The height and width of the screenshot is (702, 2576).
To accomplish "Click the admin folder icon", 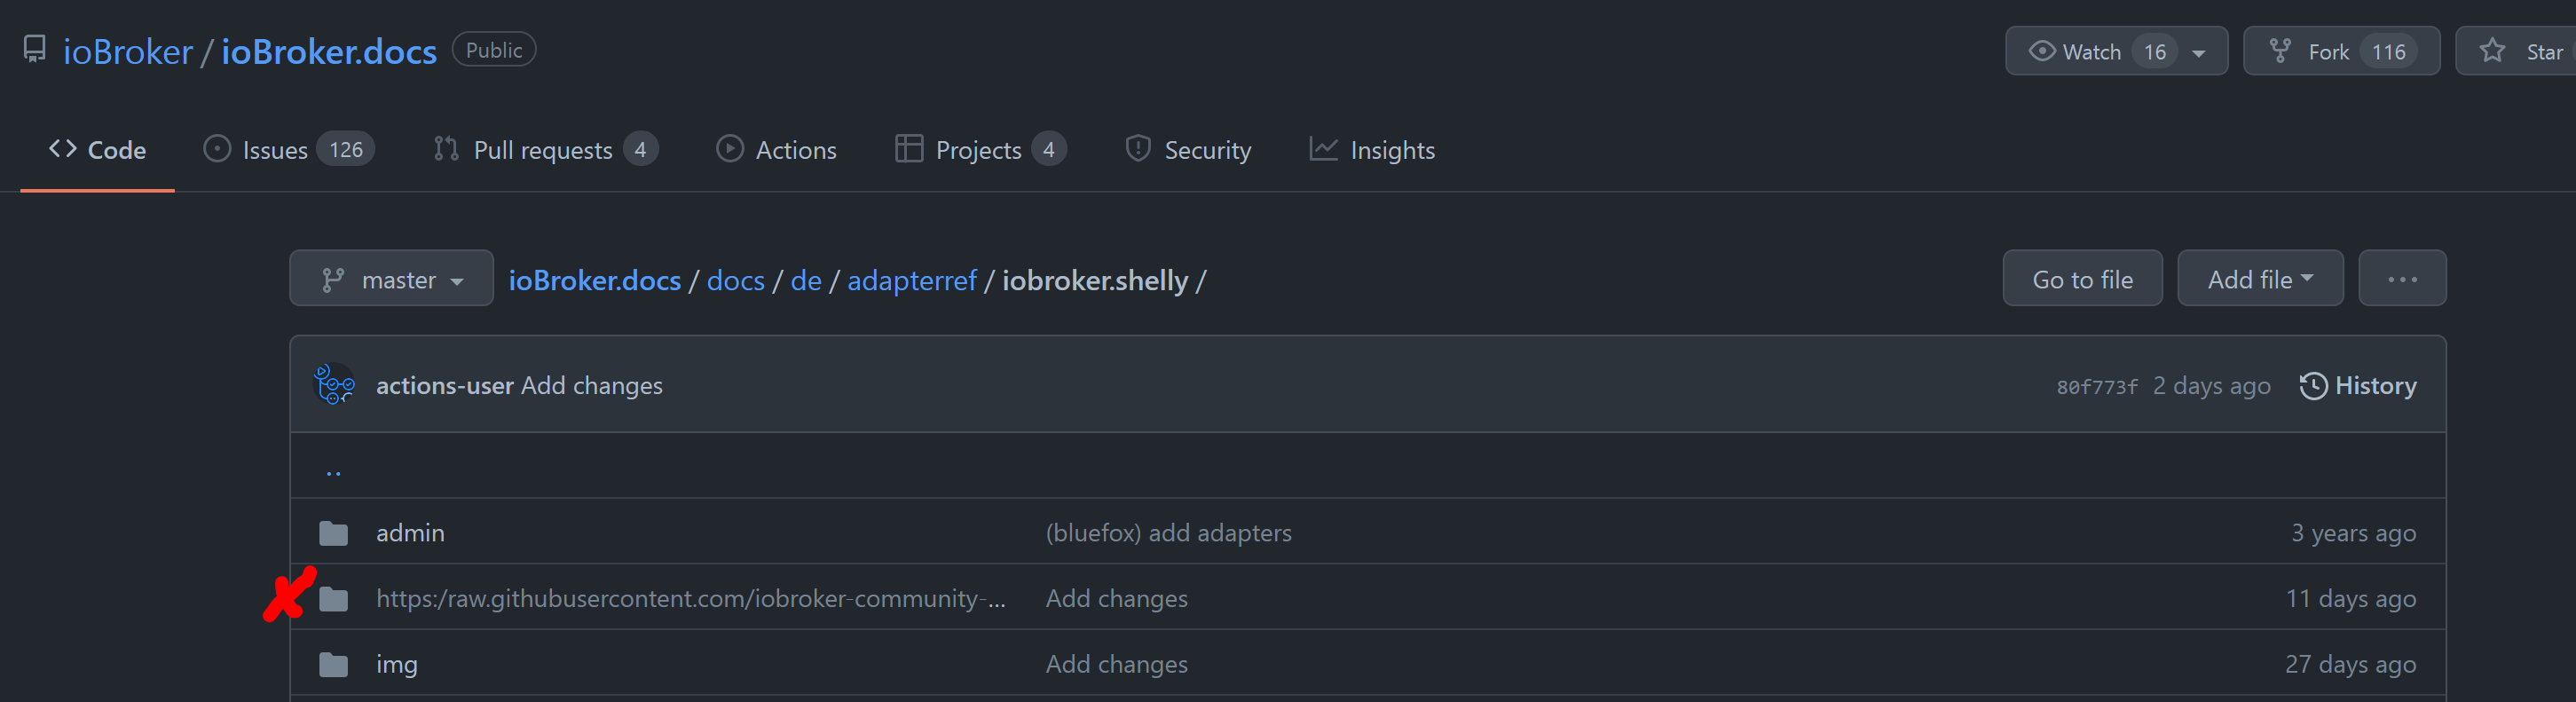I will (334, 534).
